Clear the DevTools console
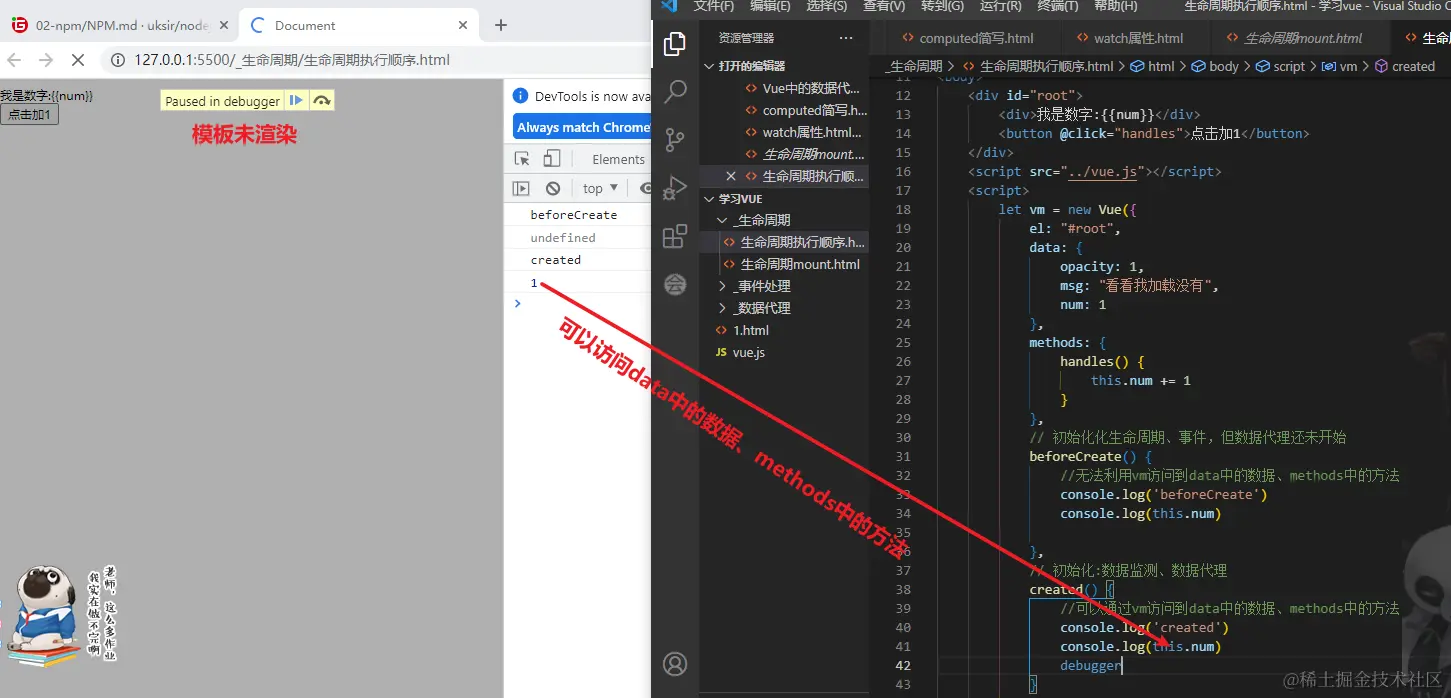1451x698 pixels. [x=553, y=188]
